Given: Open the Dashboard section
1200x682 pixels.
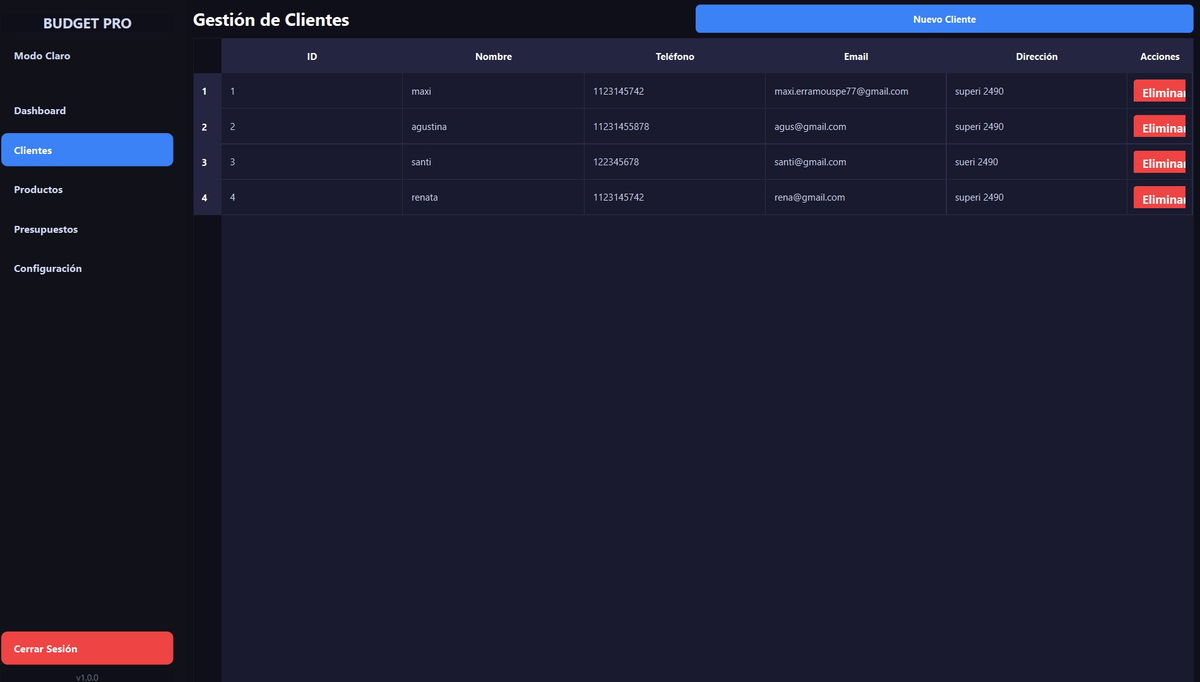Looking at the screenshot, I should tap(40, 111).
